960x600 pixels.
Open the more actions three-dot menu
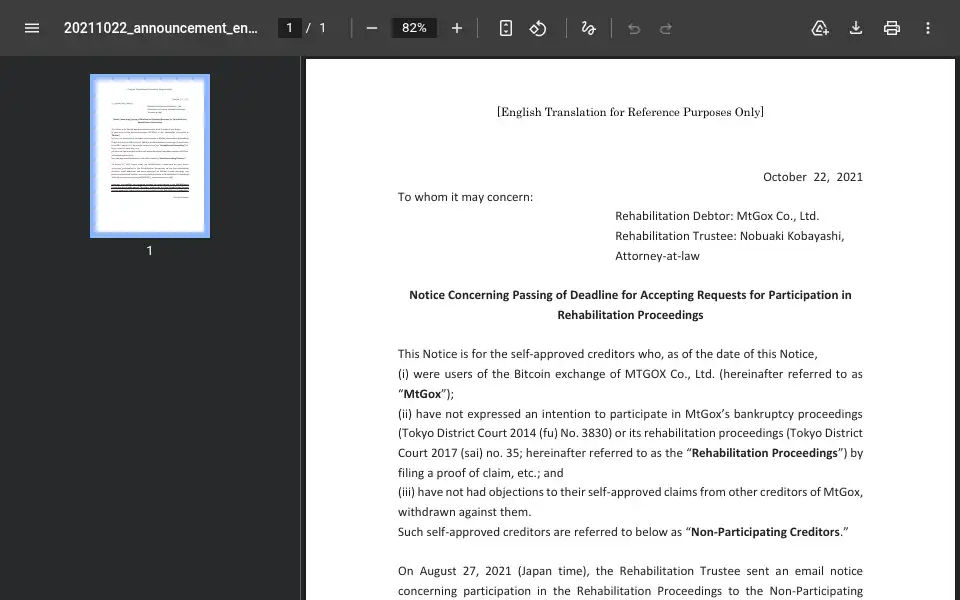pyautogui.click(x=928, y=28)
